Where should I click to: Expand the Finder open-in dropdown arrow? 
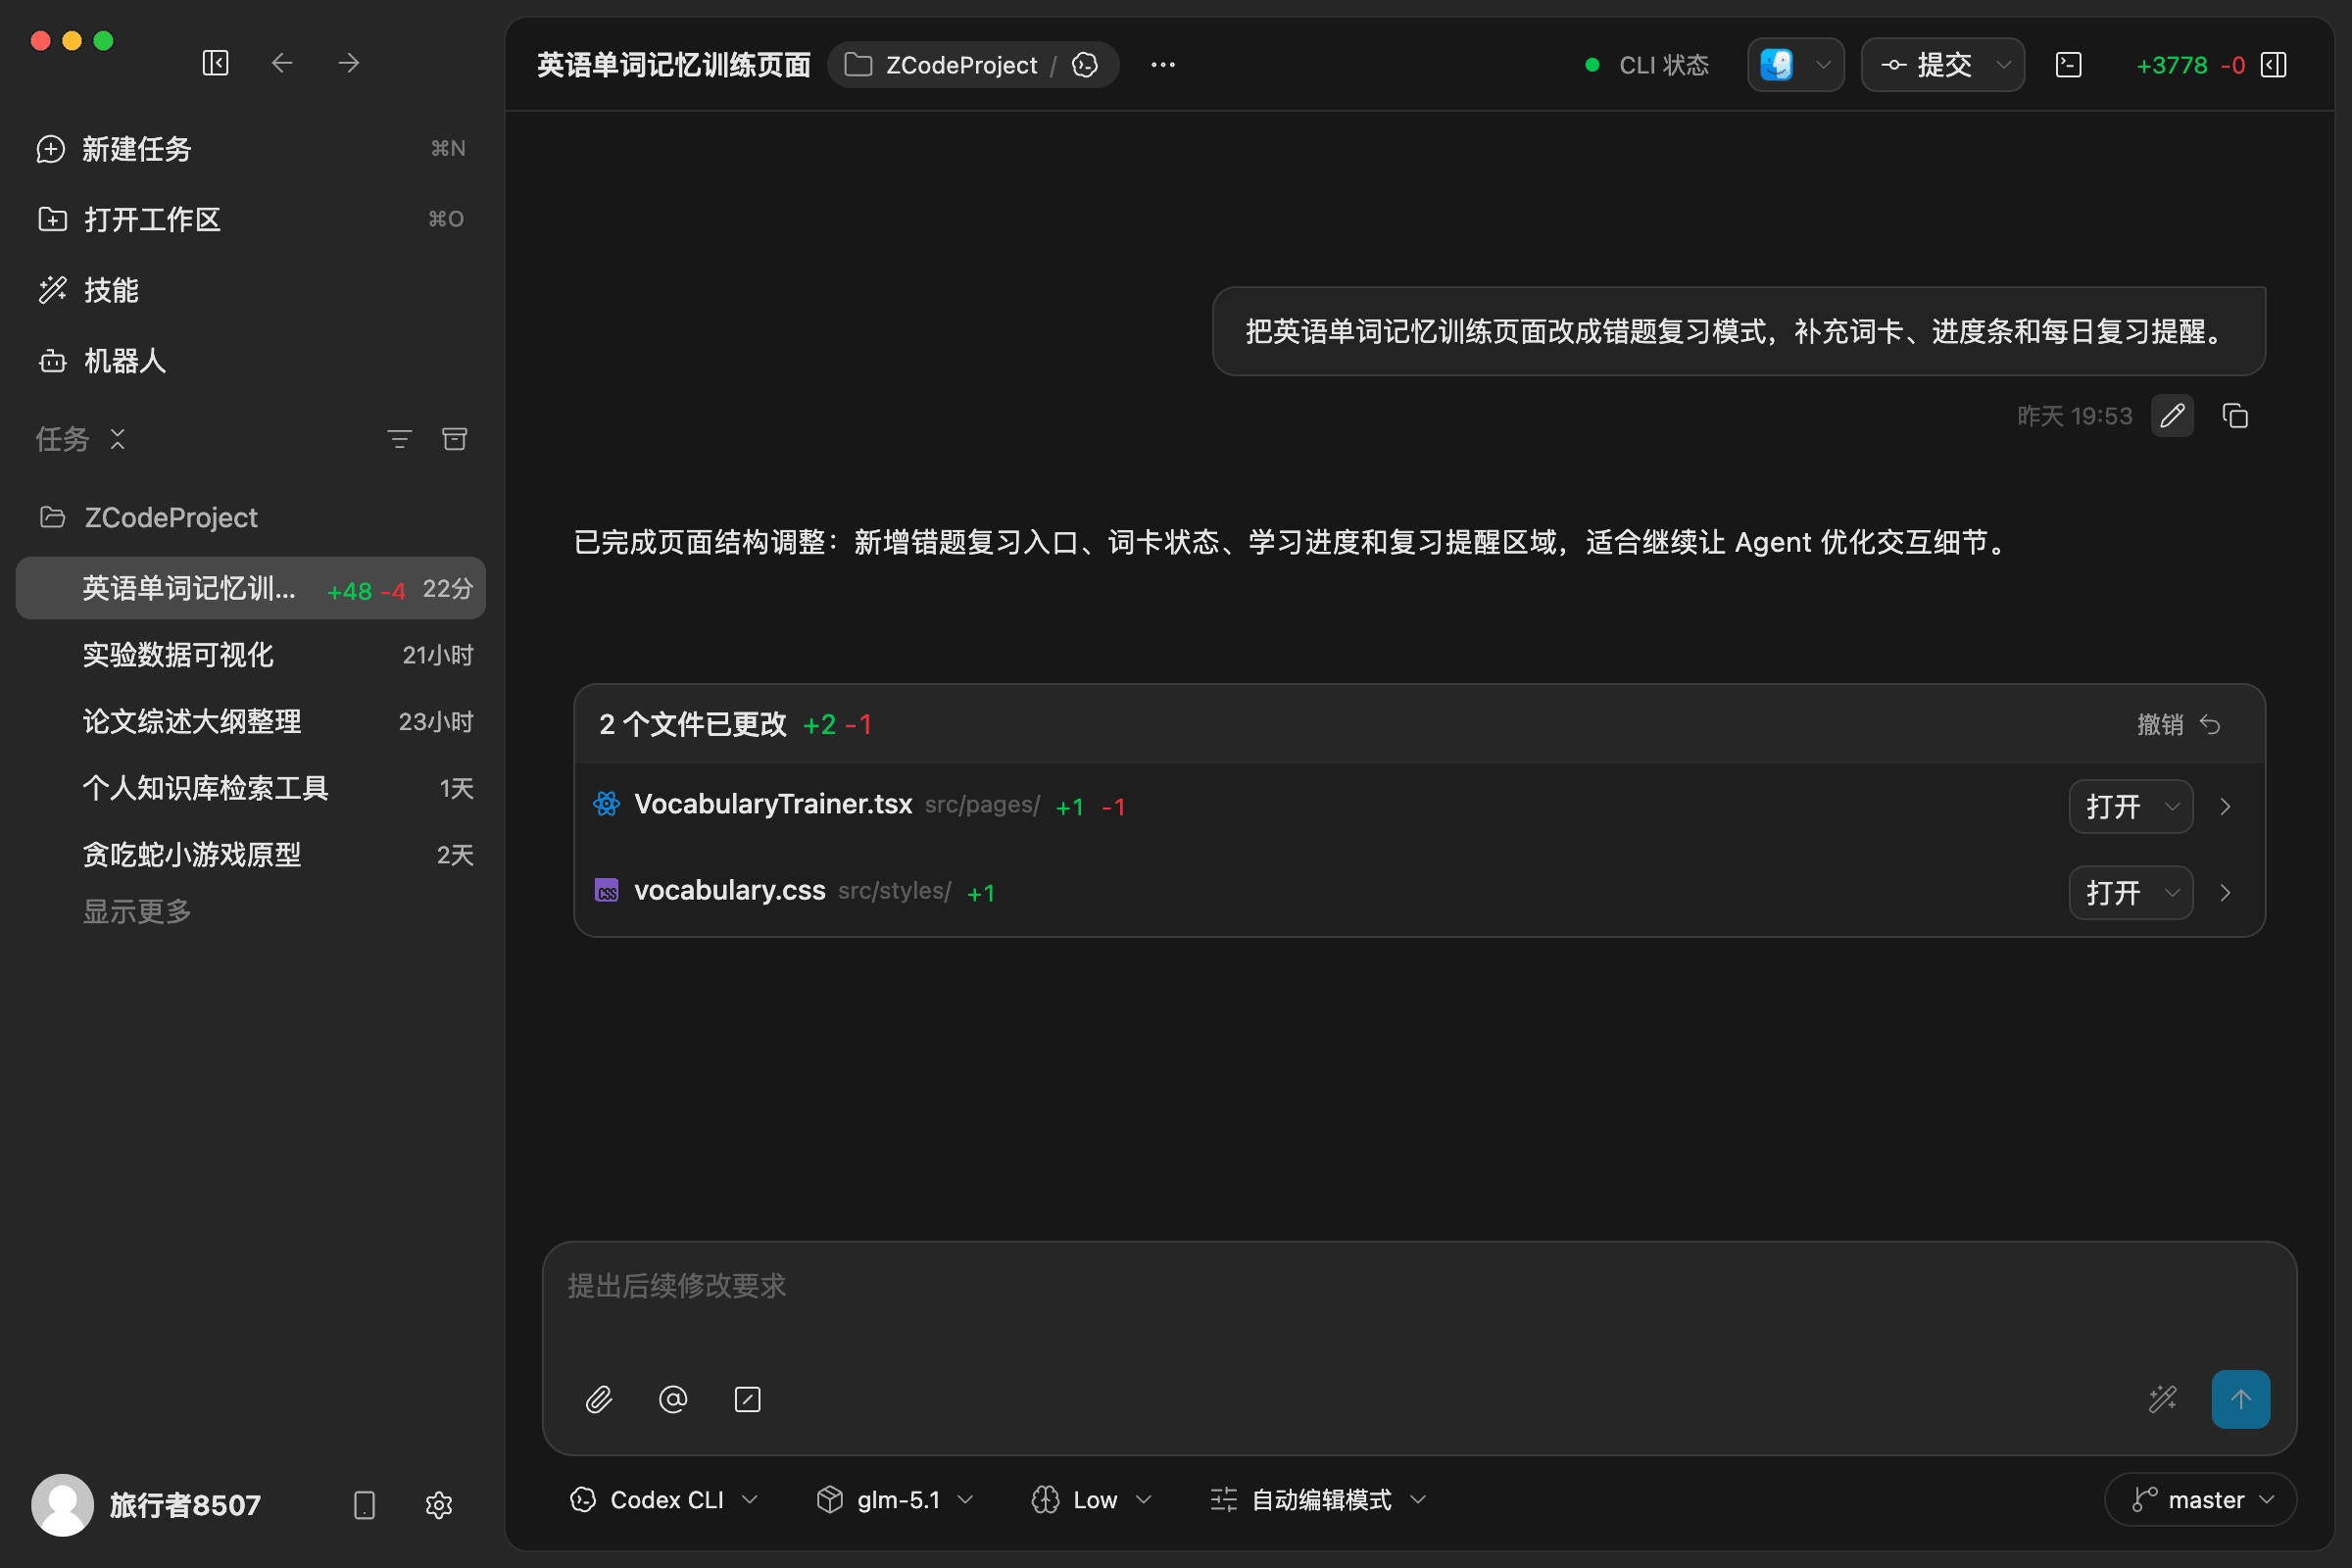(1823, 65)
